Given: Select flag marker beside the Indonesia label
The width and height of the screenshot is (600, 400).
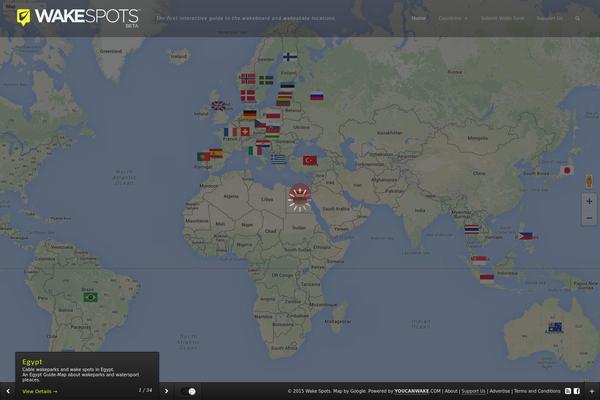Looking at the screenshot, I should [487, 278].
